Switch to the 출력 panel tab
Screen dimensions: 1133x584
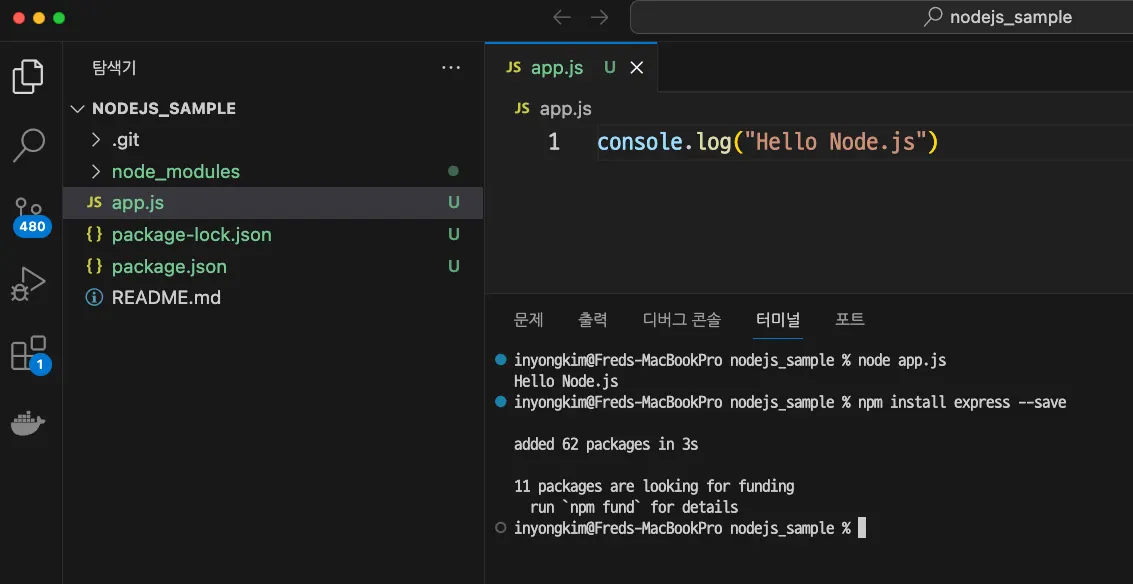point(592,320)
